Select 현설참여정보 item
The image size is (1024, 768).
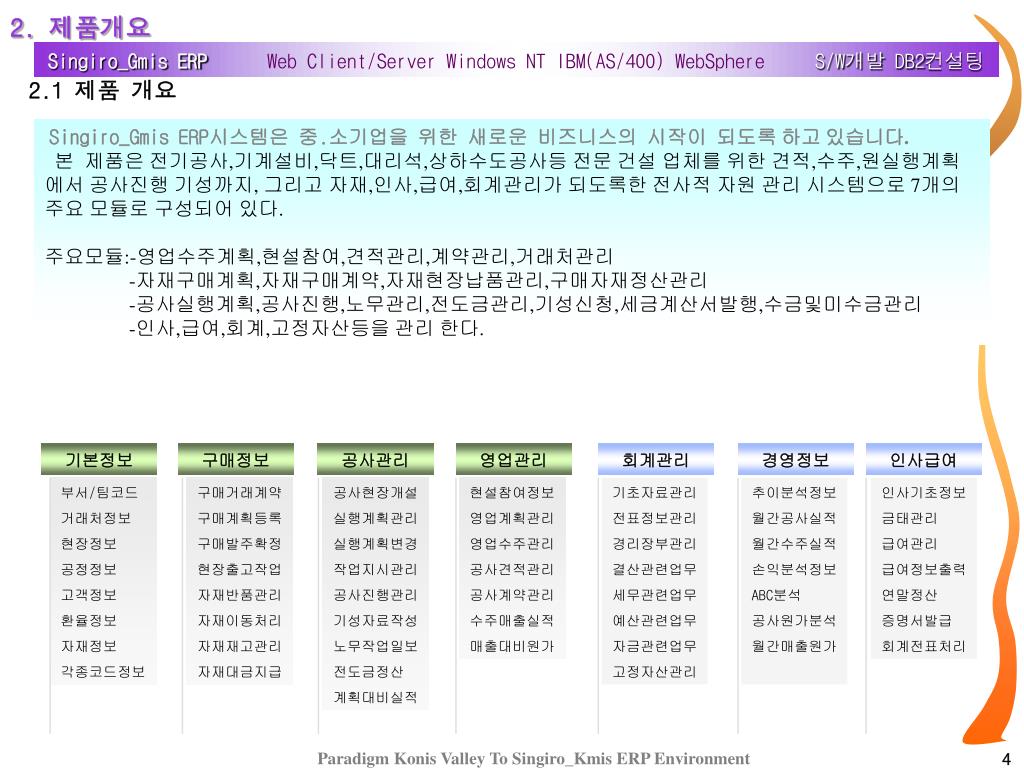[x=512, y=492]
